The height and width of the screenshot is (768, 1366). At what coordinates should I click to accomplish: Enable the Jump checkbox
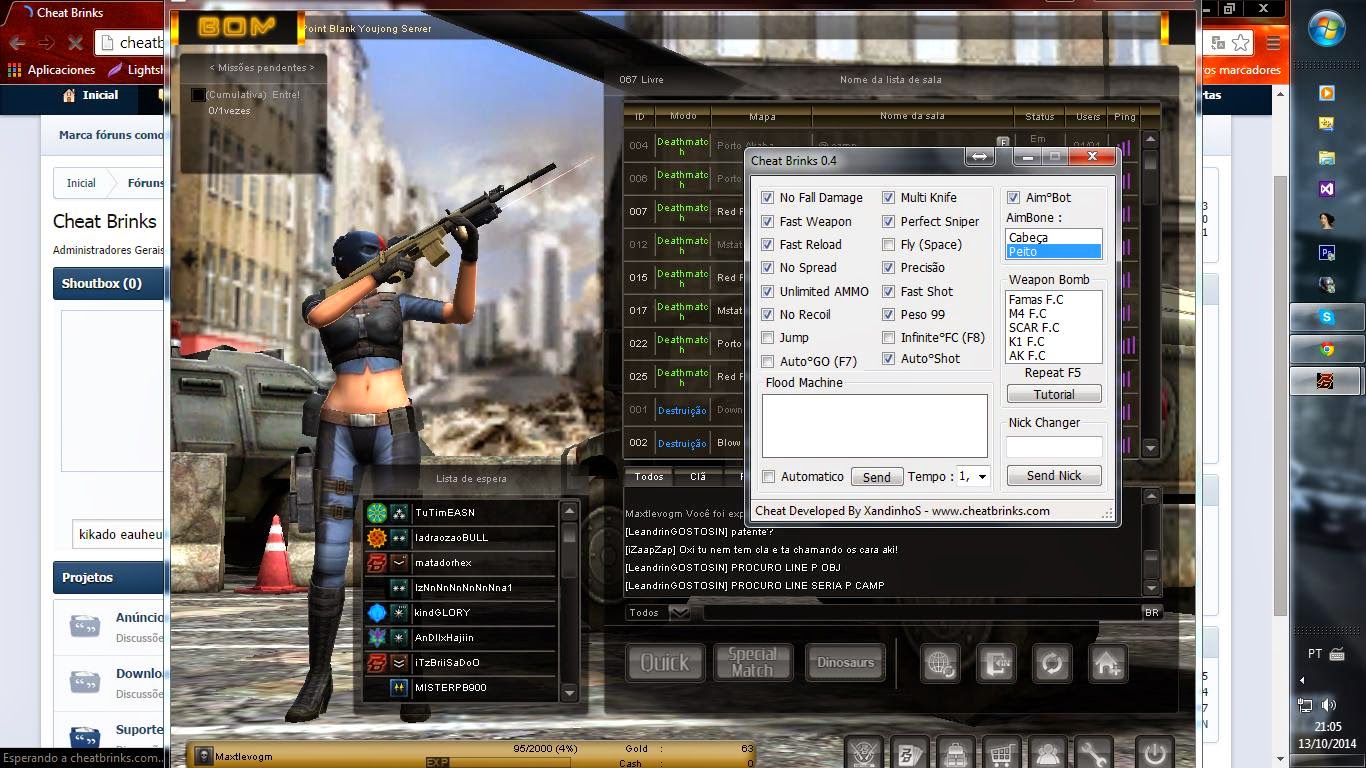click(768, 338)
